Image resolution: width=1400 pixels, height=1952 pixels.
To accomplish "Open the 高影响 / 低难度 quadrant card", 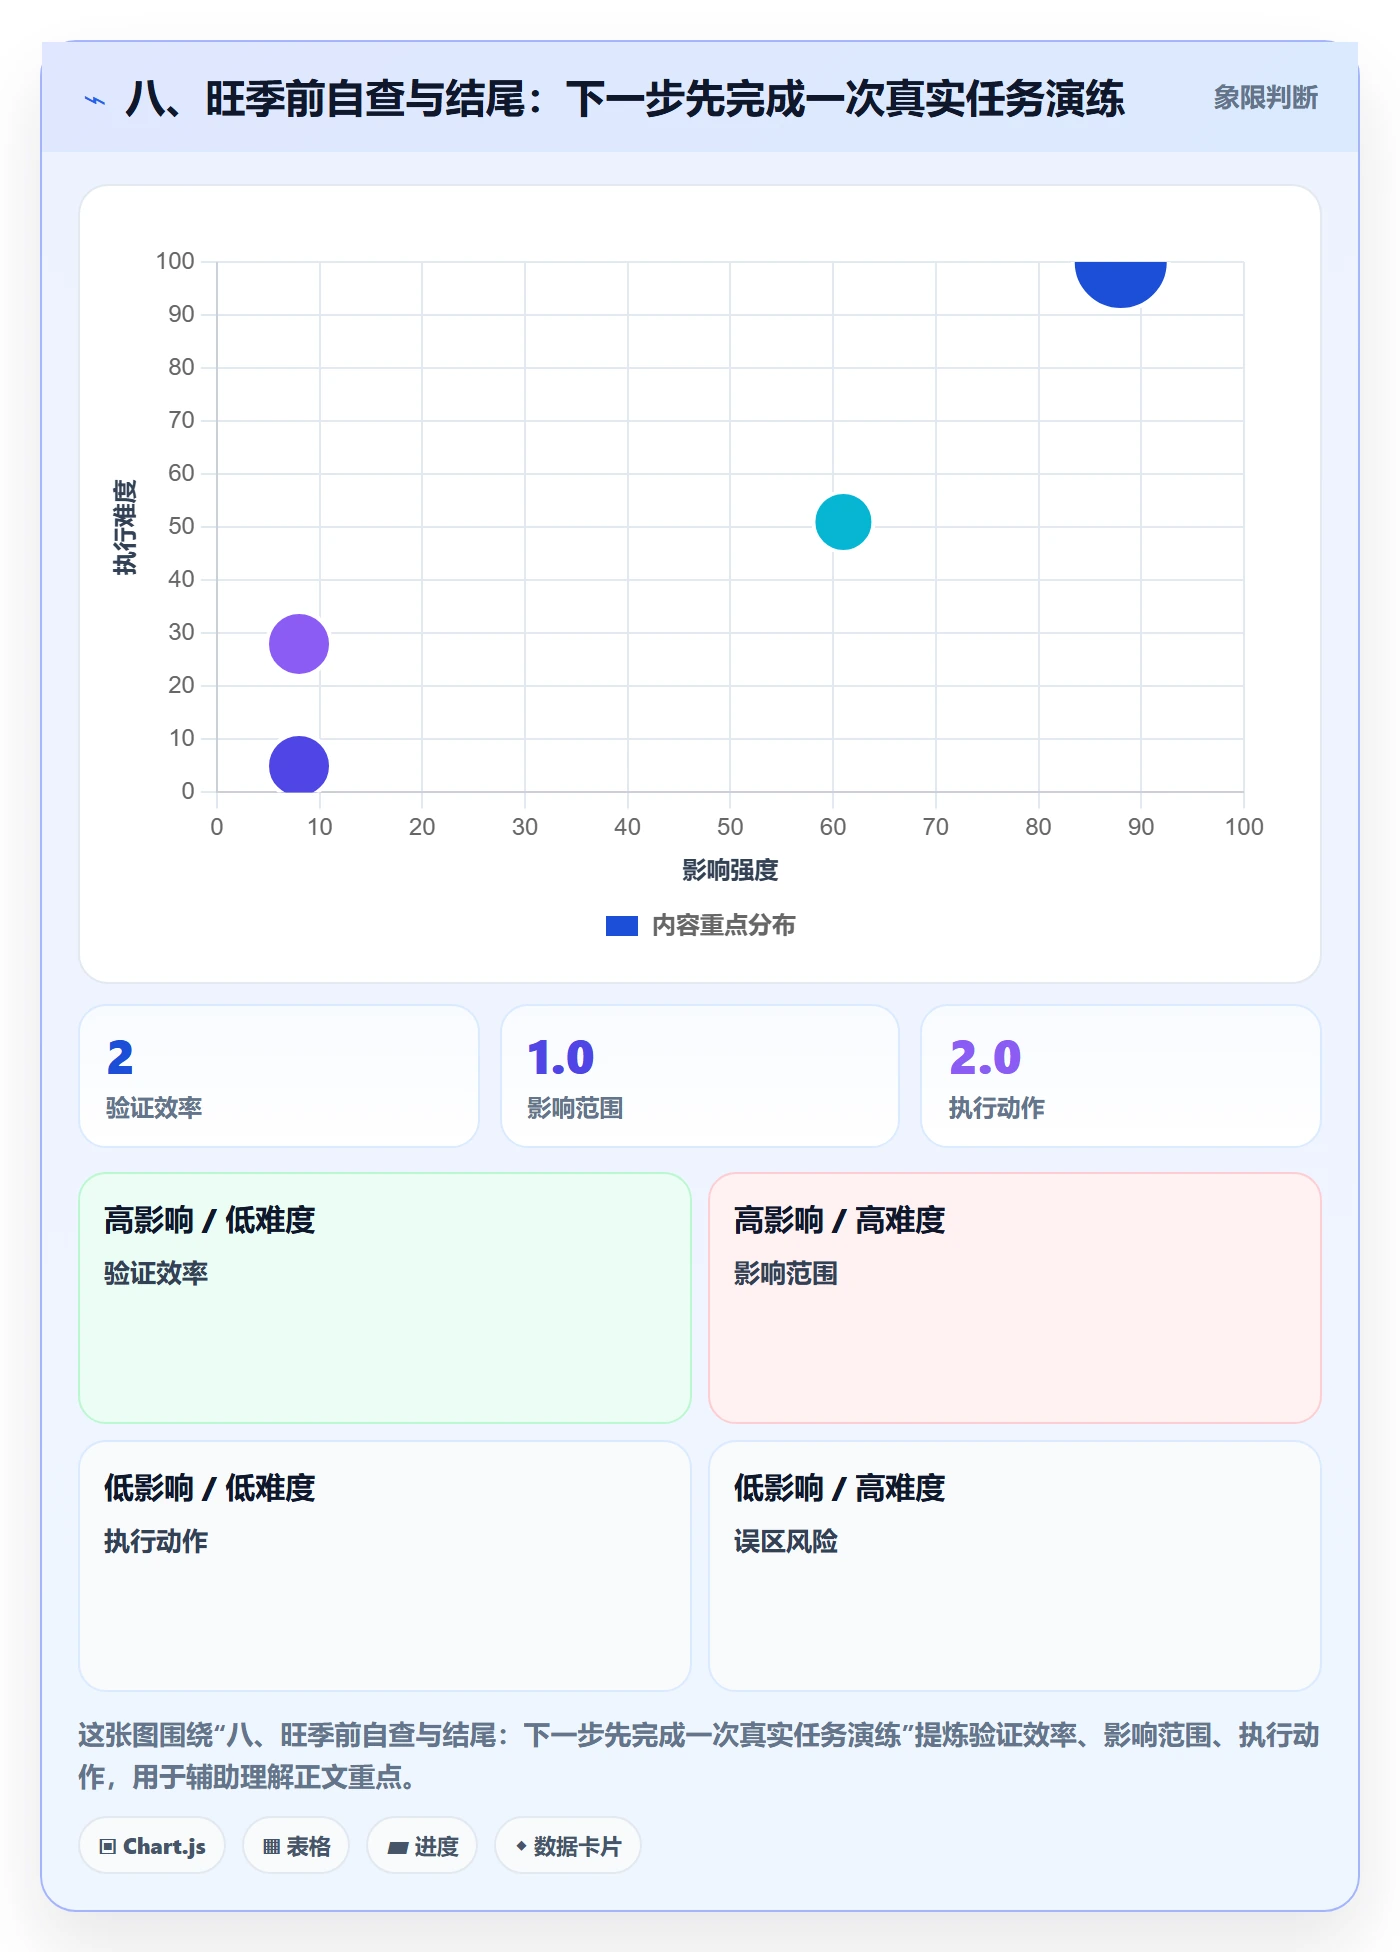I will [385, 1298].
